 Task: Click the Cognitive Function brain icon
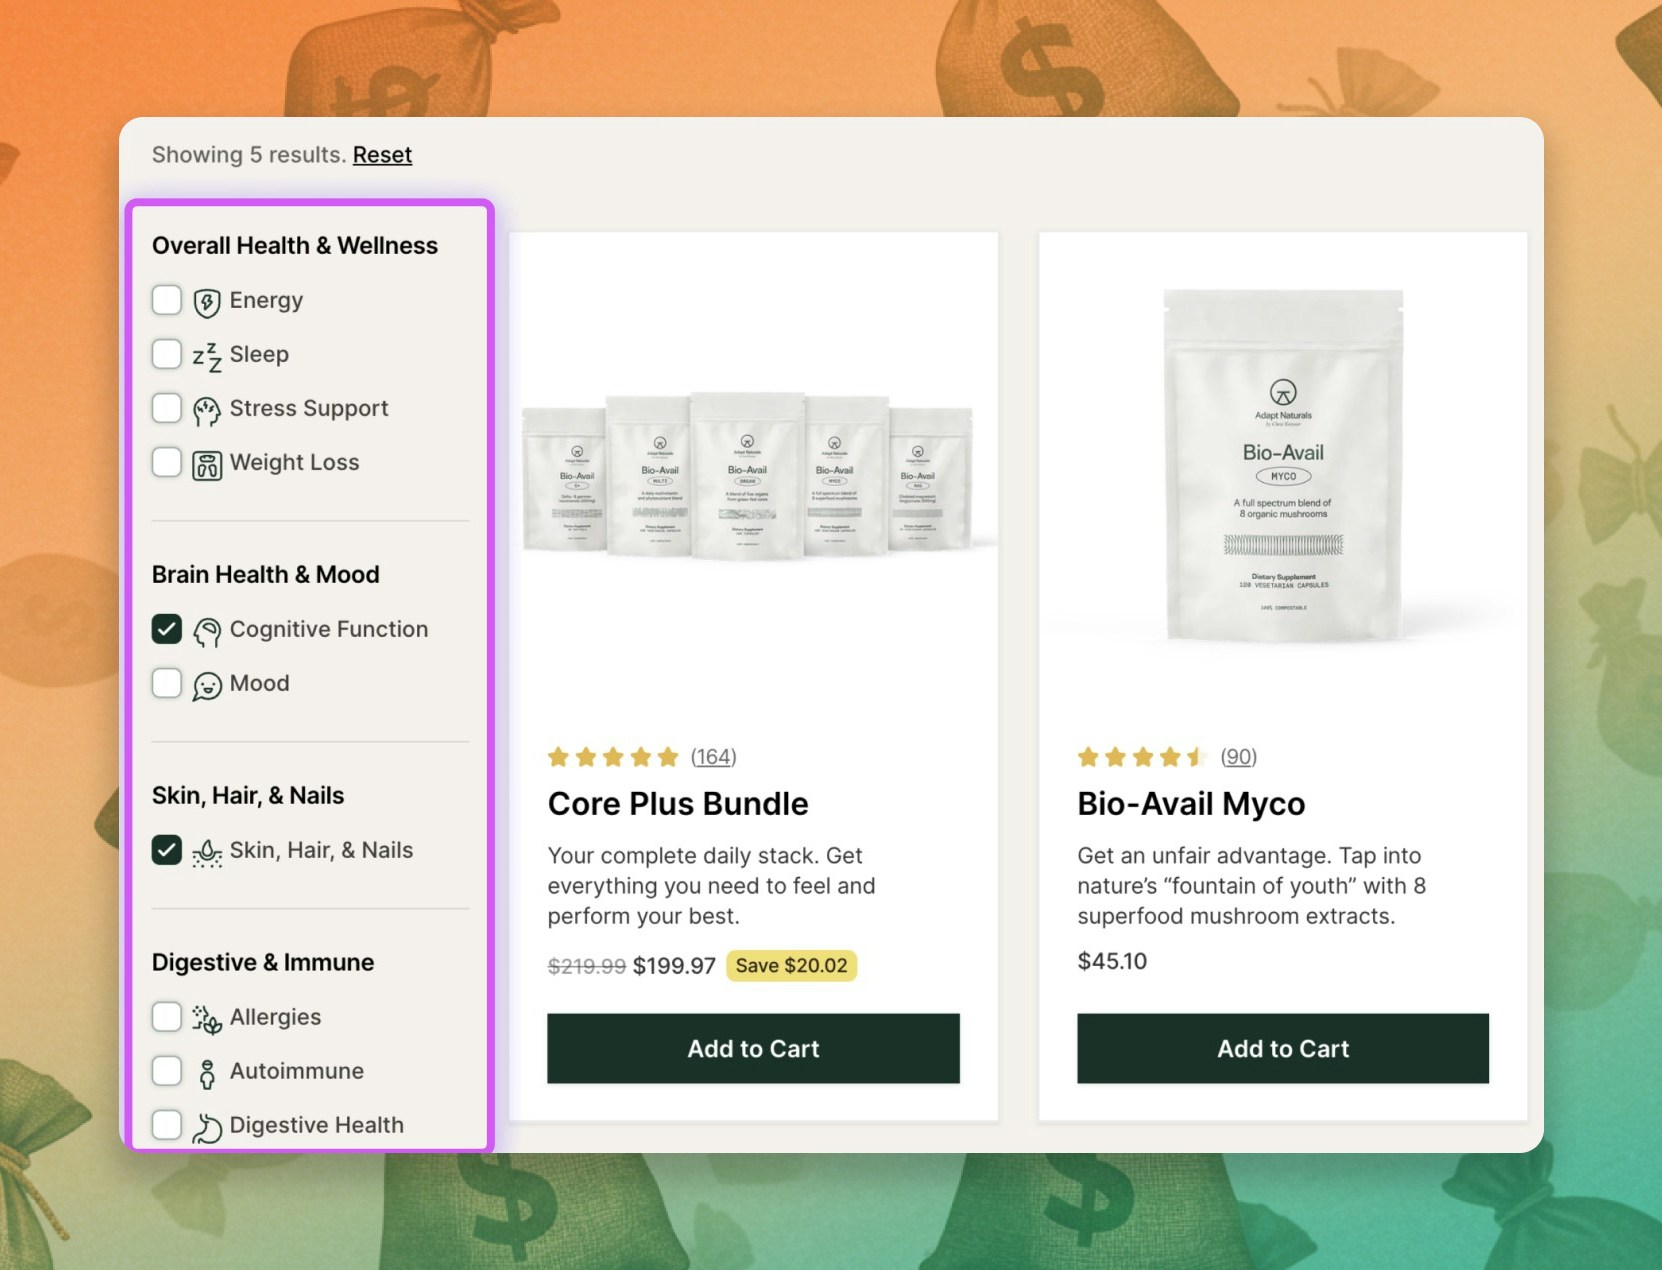tap(207, 631)
